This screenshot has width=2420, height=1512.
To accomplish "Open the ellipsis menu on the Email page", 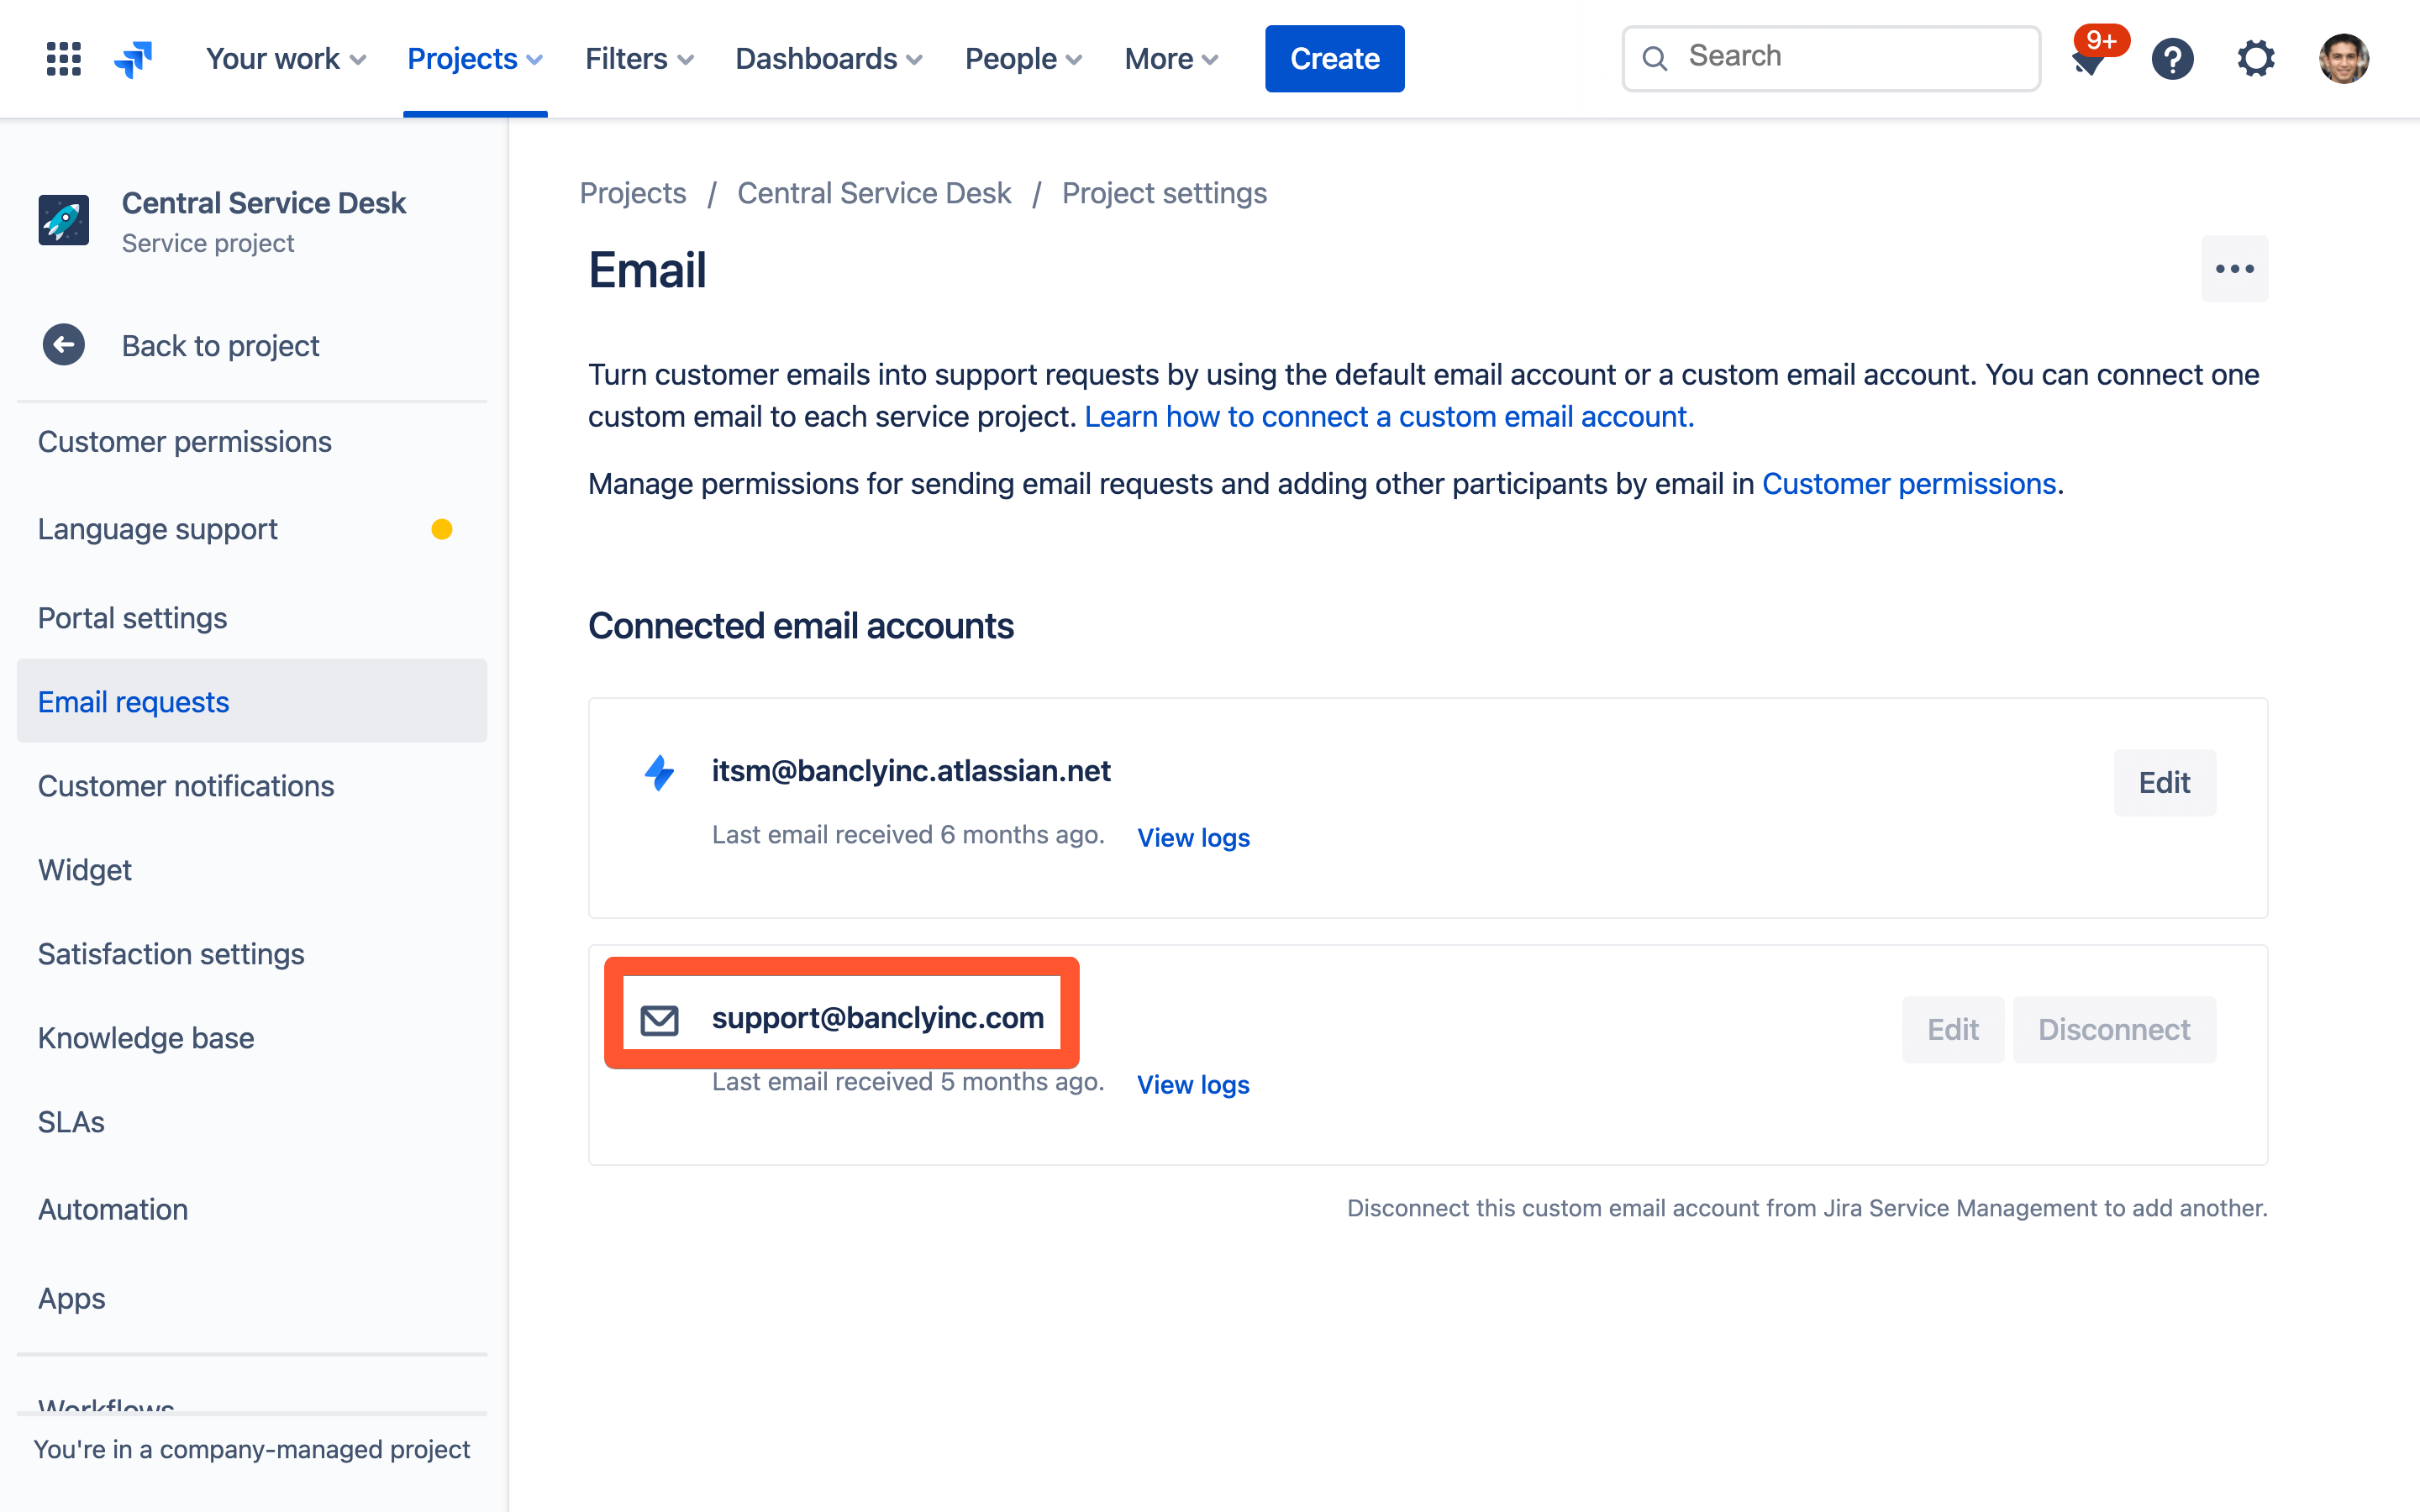I will click(2235, 268).
